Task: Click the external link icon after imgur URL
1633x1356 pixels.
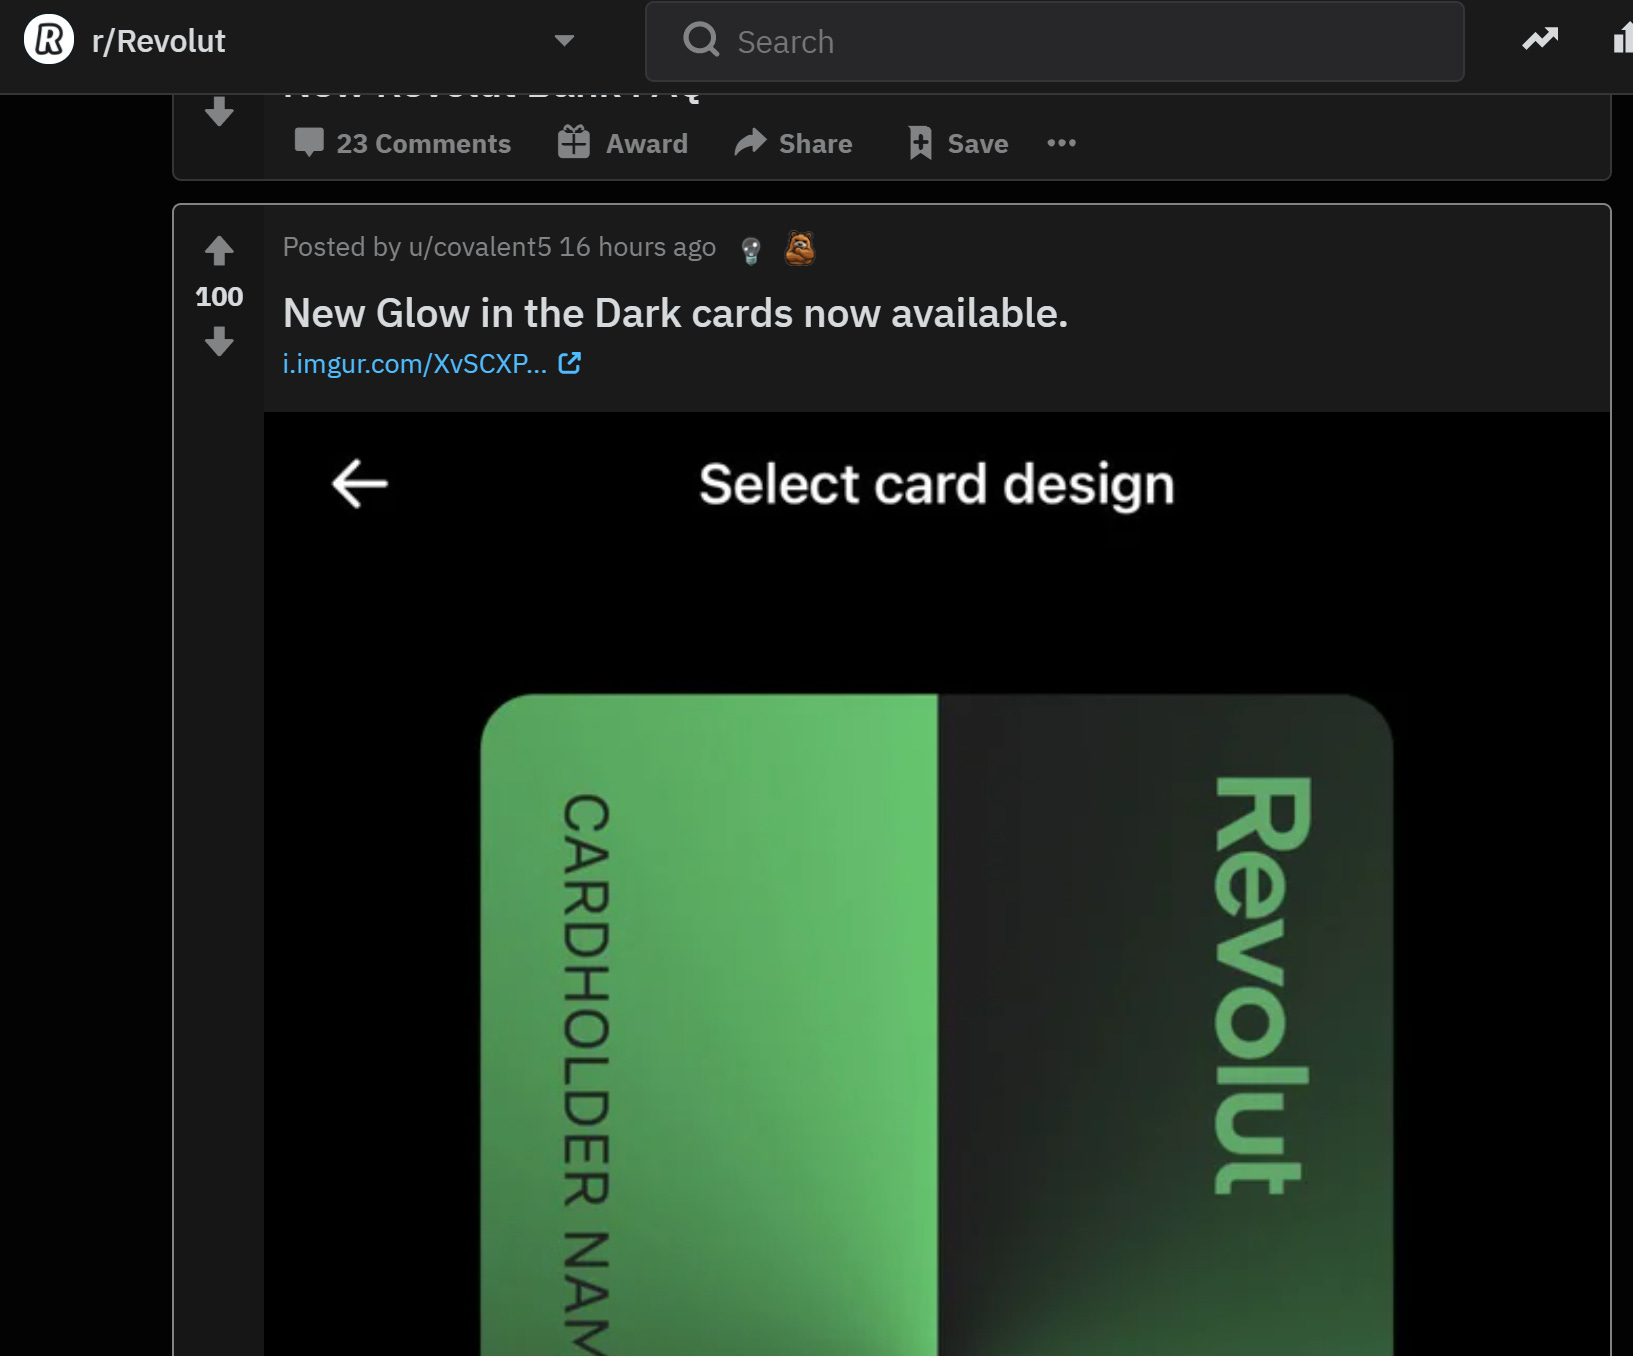Action: tap(569, 363)
